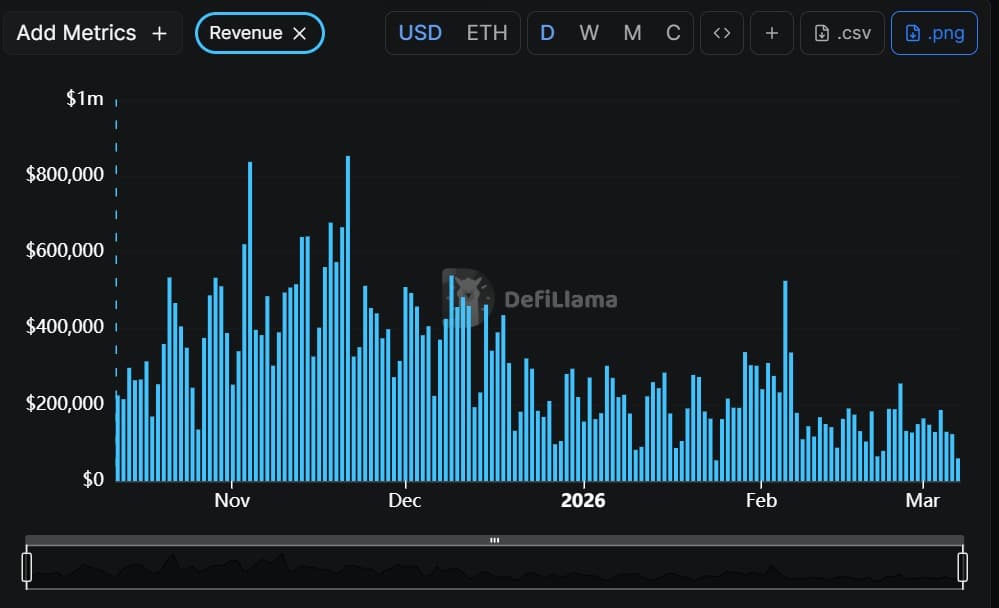The height and width of the screenshot is (608, 999).
Task: Click the plus icon inside Add Metrics
Action: click(159, 32)
